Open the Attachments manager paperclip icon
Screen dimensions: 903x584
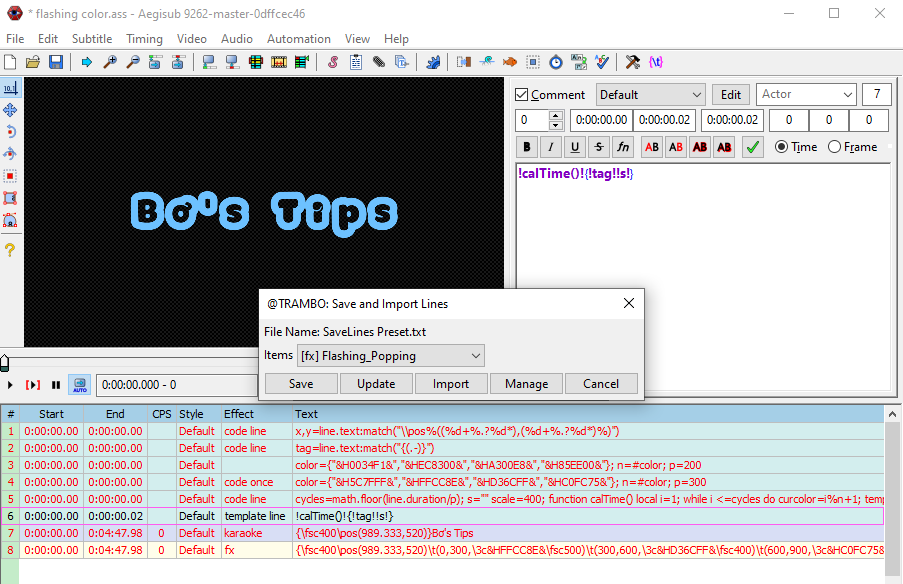[379, 61]
